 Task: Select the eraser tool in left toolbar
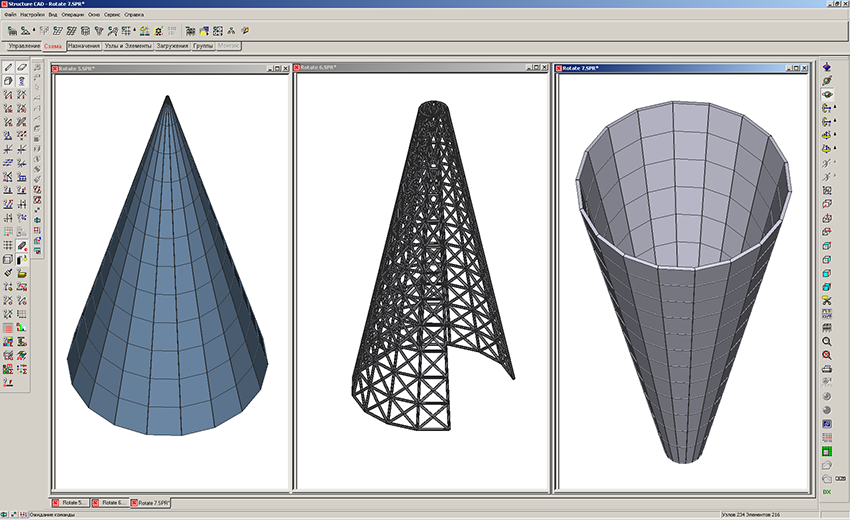(x=21, y=67)
